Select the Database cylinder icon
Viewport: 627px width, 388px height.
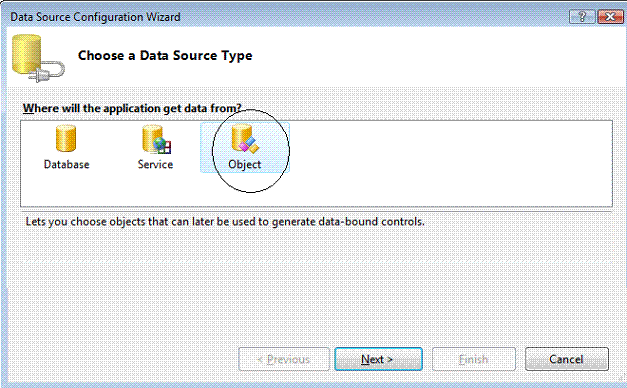pos(66,138)
